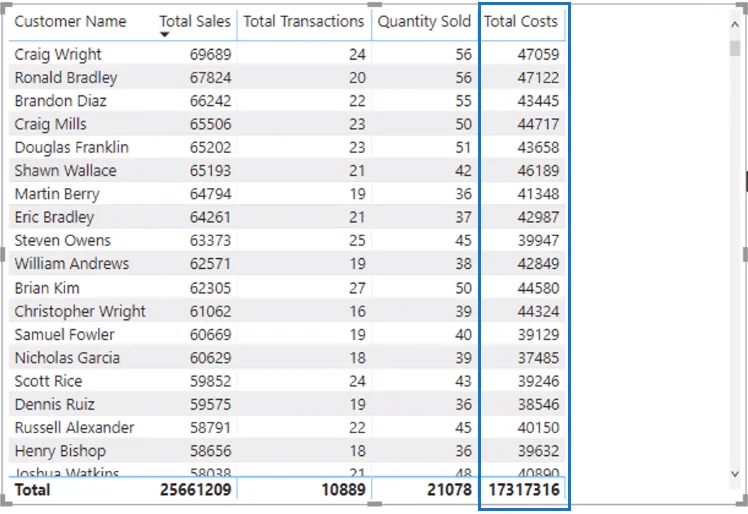Click the bottom-left corner resize handle
Screen dimensions: 748x514
coord(5,501)
